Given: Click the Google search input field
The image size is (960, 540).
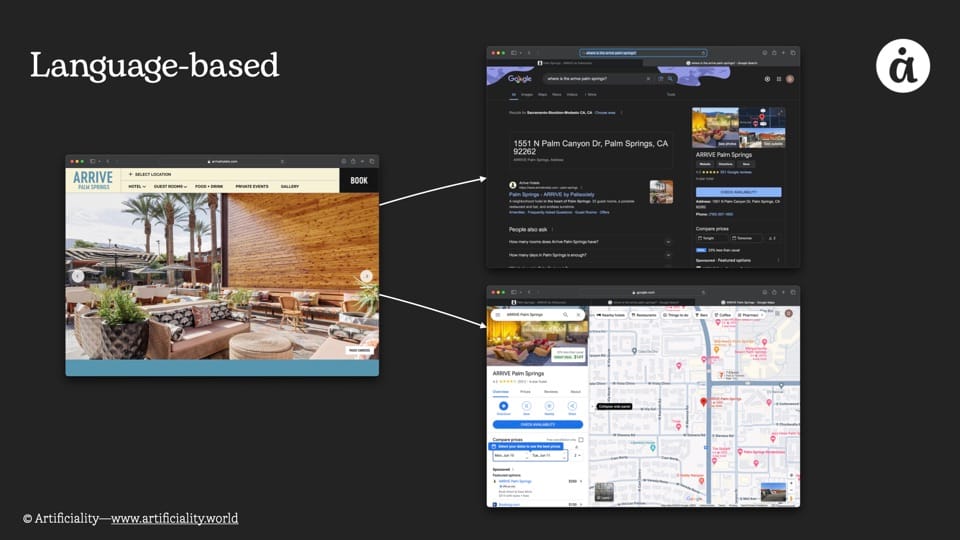Looking at the screenshot, I should (x=592, y=78).
